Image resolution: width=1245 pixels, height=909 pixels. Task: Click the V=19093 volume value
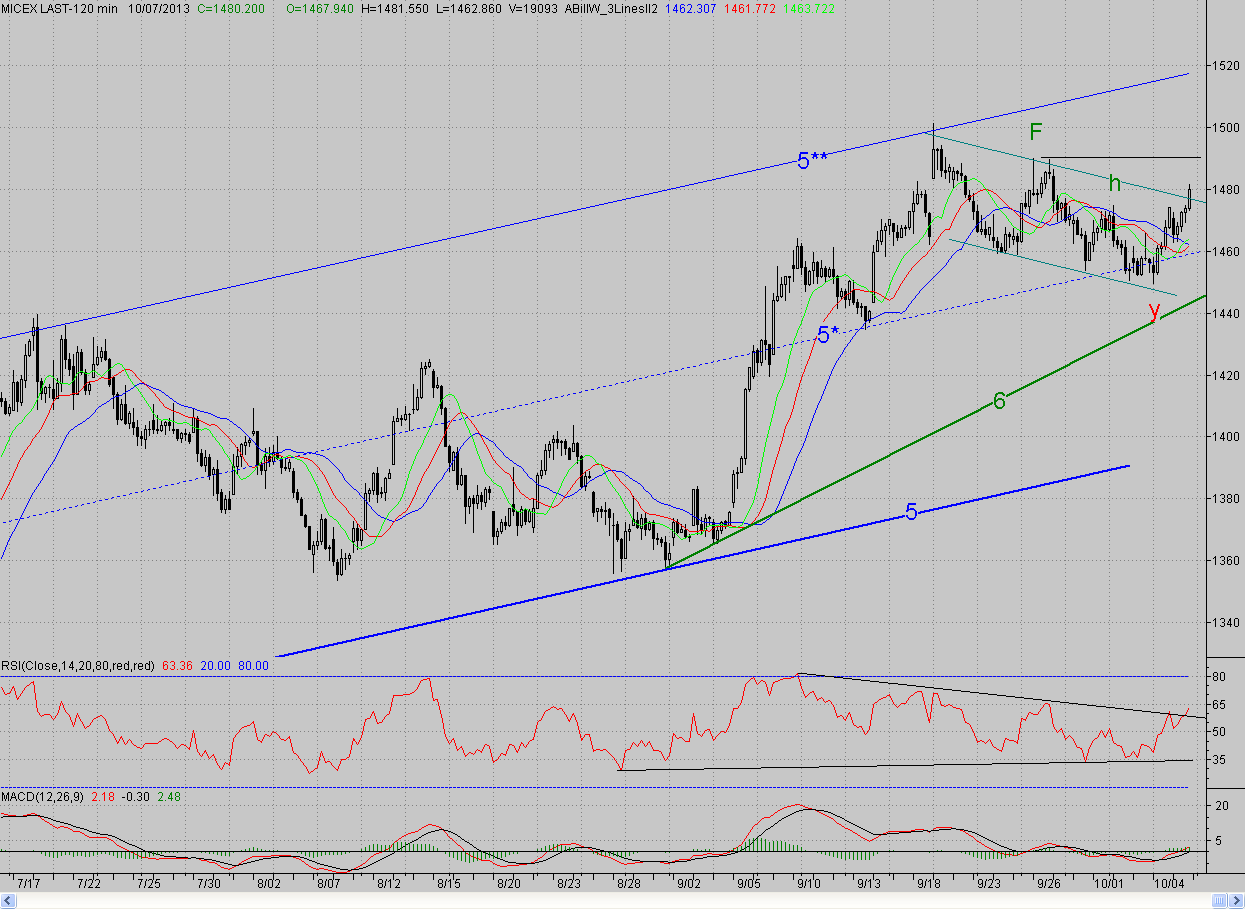coord(532,8)
